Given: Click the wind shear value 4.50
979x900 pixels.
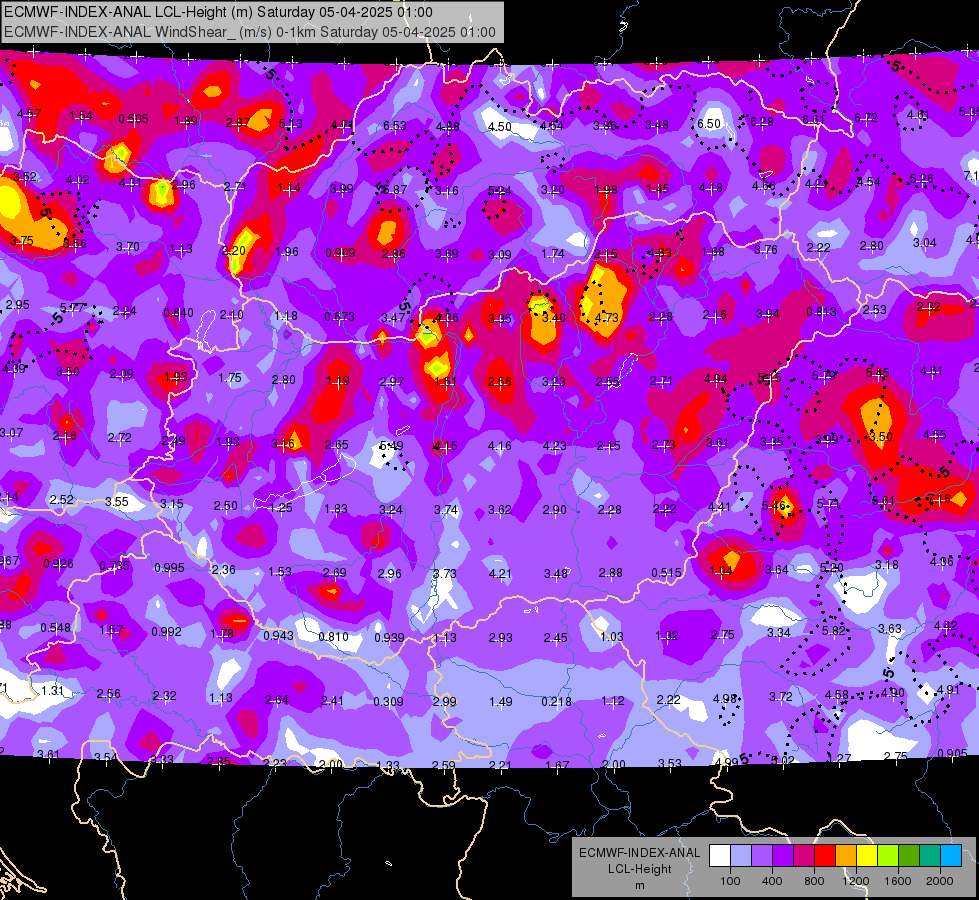Looking at the screenshot, I should point(499,126).
